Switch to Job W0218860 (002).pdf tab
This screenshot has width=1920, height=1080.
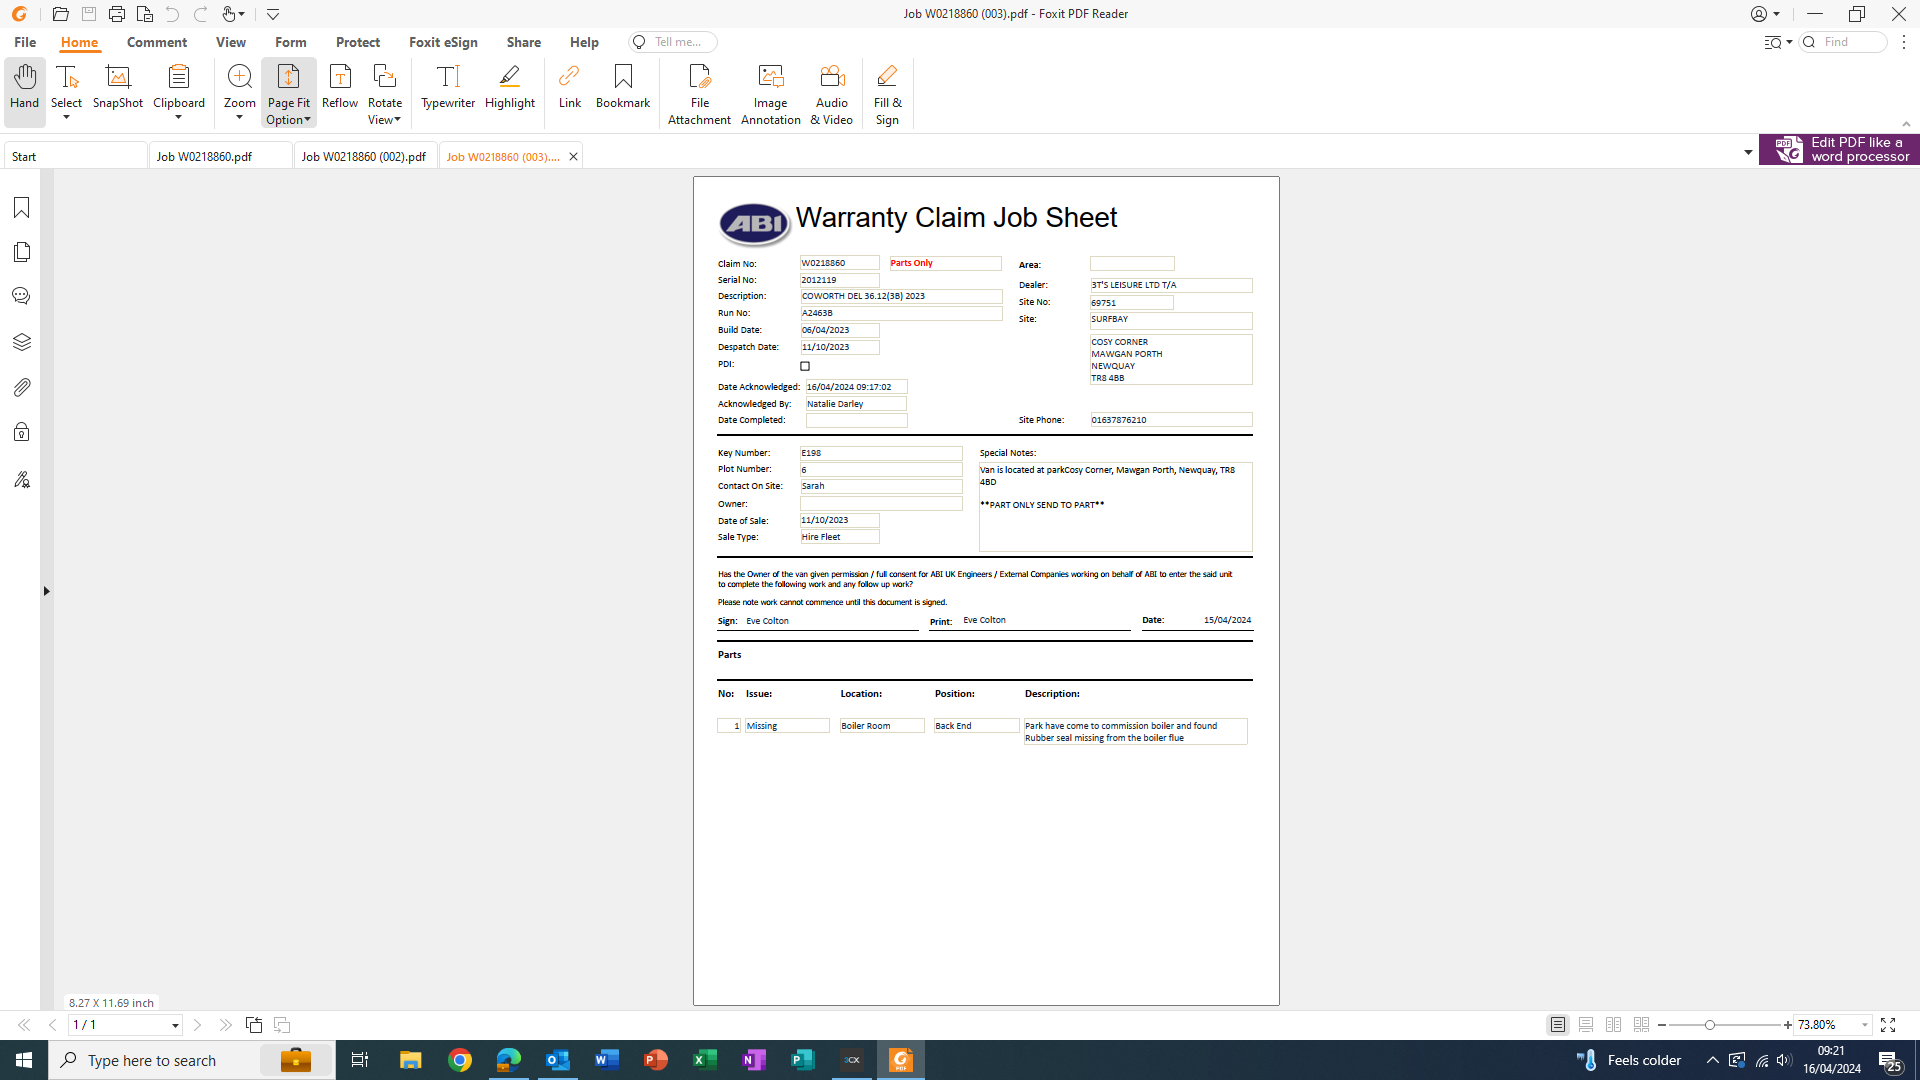coord(364,156)
